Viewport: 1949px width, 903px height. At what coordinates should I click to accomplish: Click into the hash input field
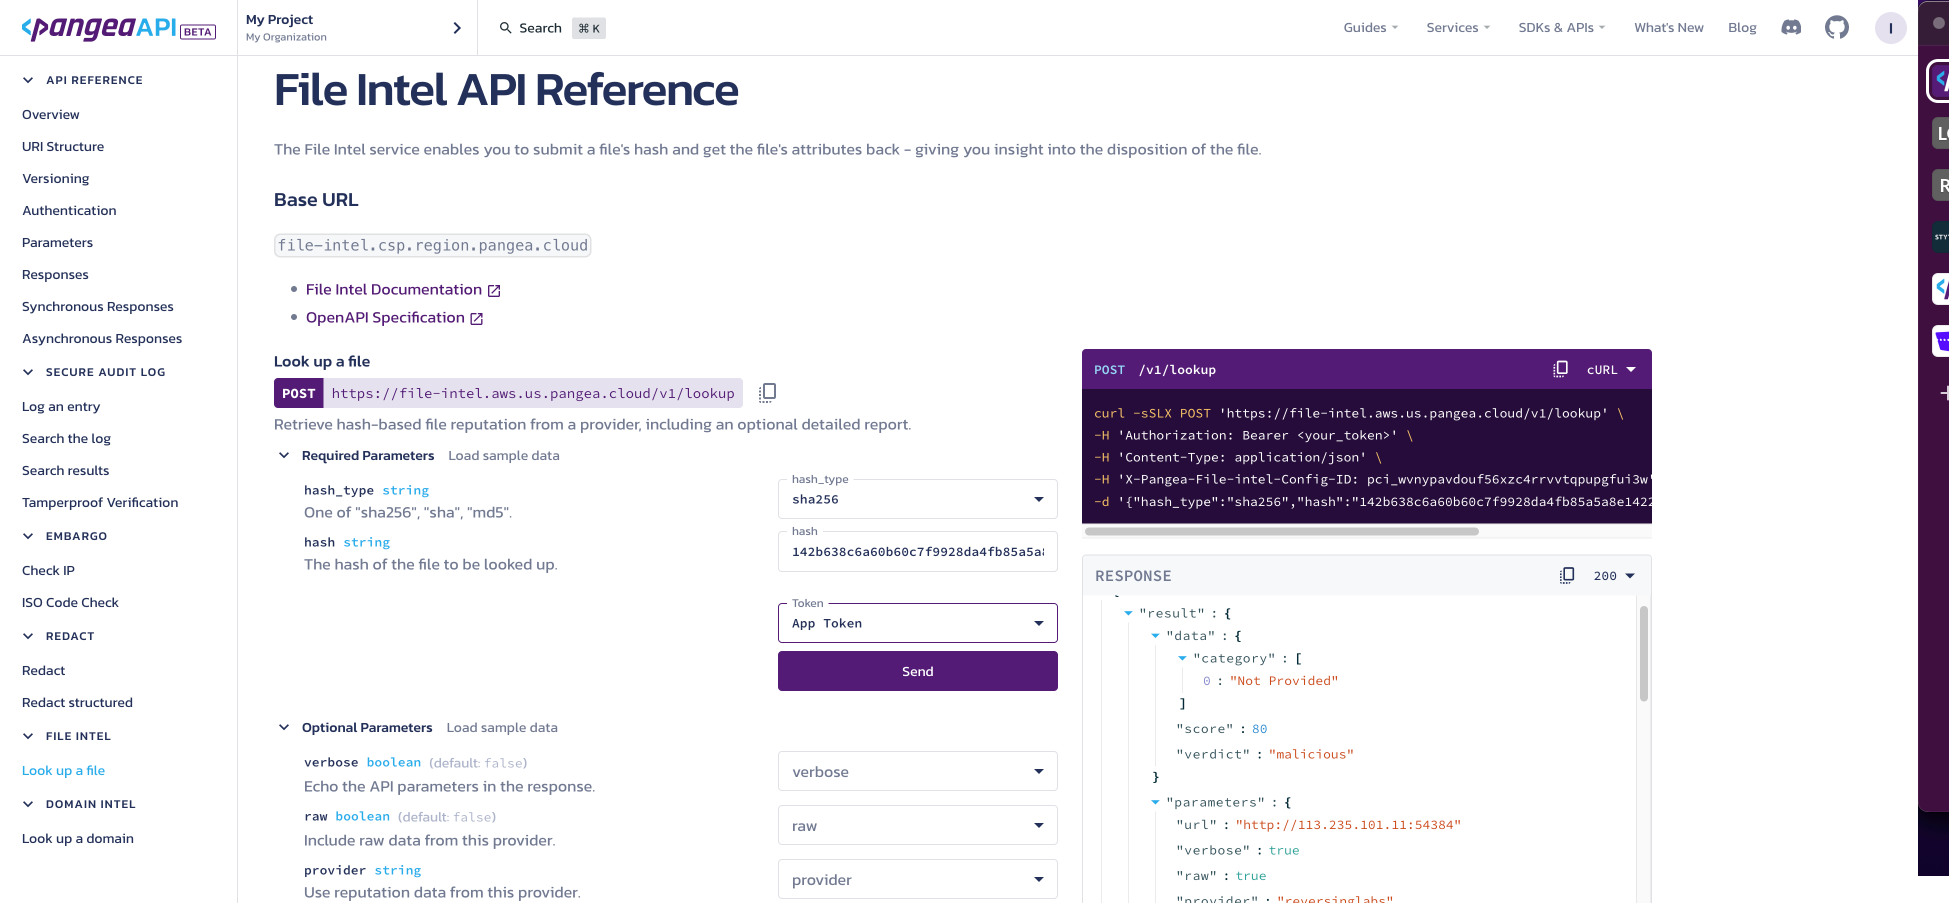917,551
